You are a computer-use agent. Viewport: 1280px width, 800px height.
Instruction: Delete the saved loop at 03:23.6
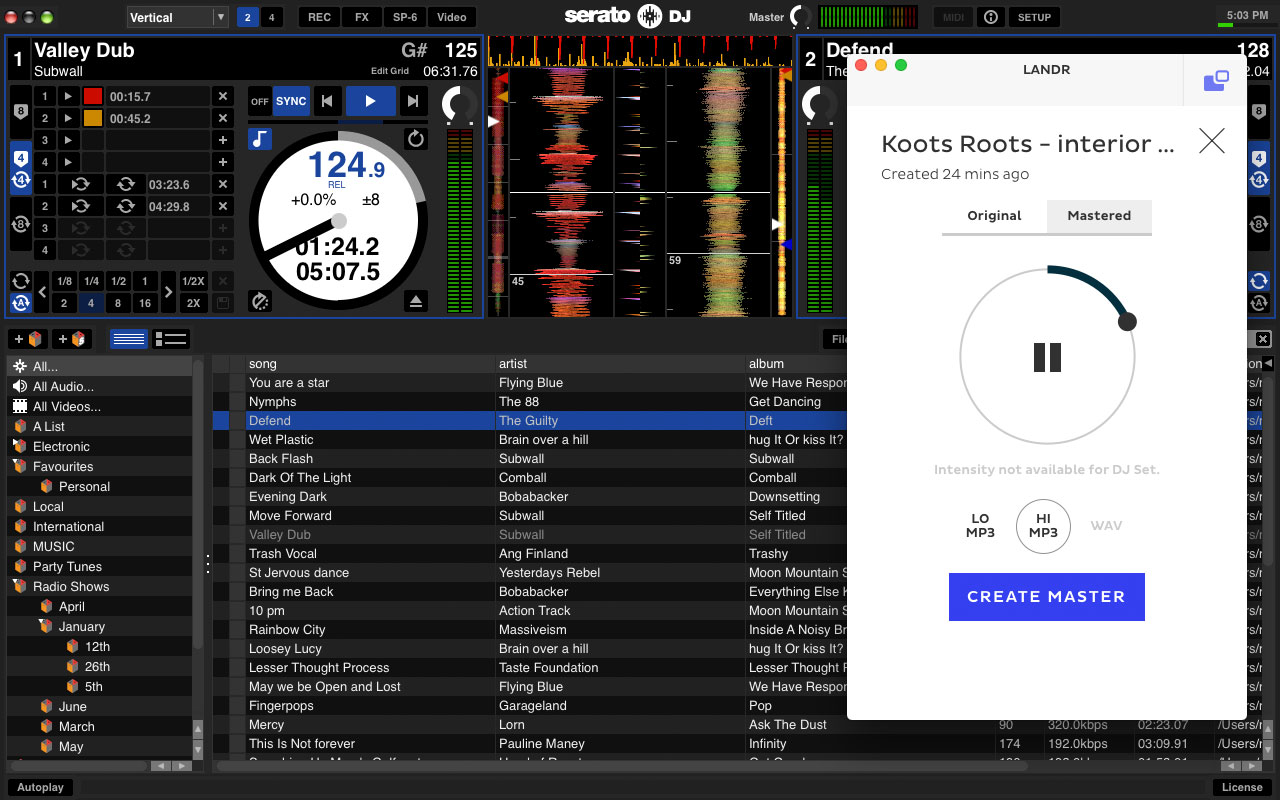(223, 185)
